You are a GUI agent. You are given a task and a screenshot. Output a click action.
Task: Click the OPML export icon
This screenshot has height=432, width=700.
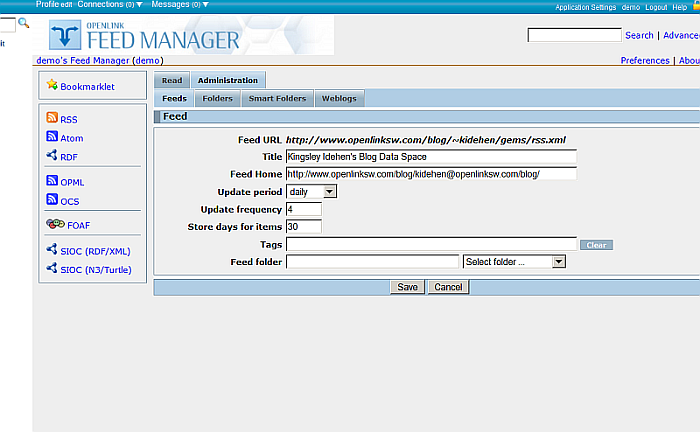tap(52, 182)
